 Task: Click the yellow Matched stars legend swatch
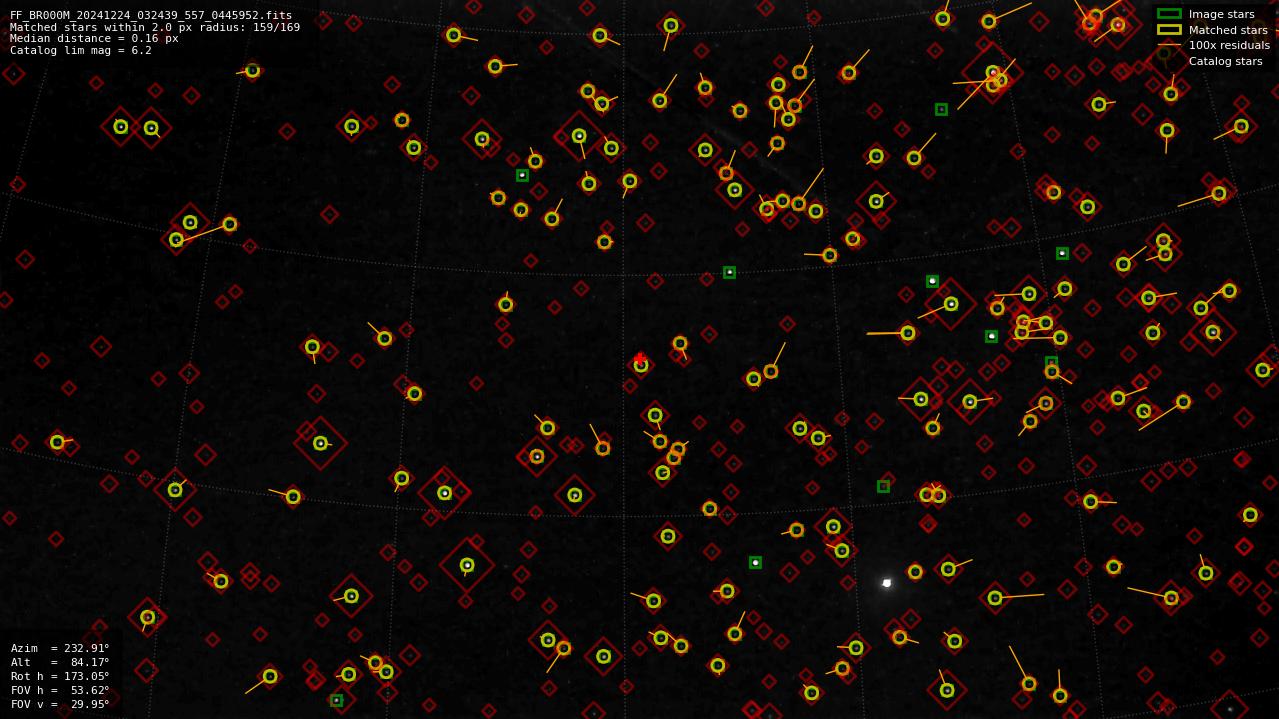[1169, 30]
